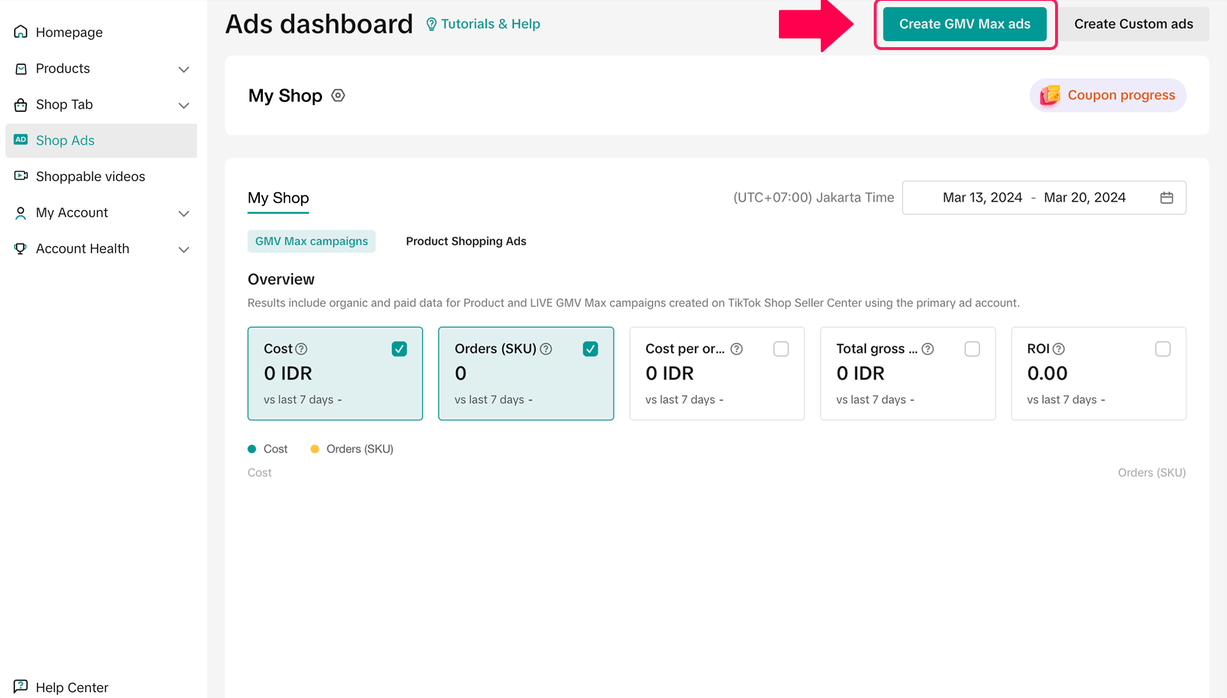Click the Create GMV Max ads button

[x=964, y=24]
